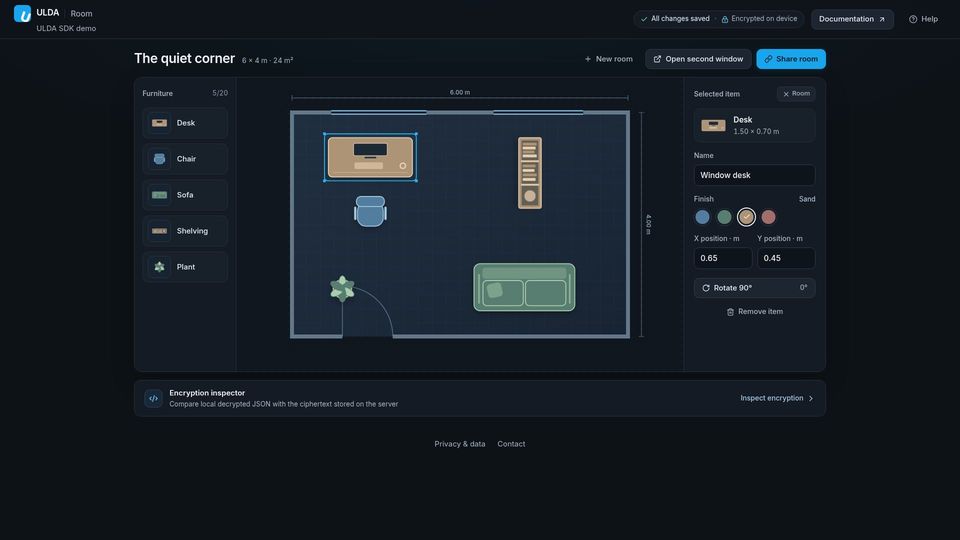
Task: Expand Inspect encryption
Action: click(x=776, y=398)
